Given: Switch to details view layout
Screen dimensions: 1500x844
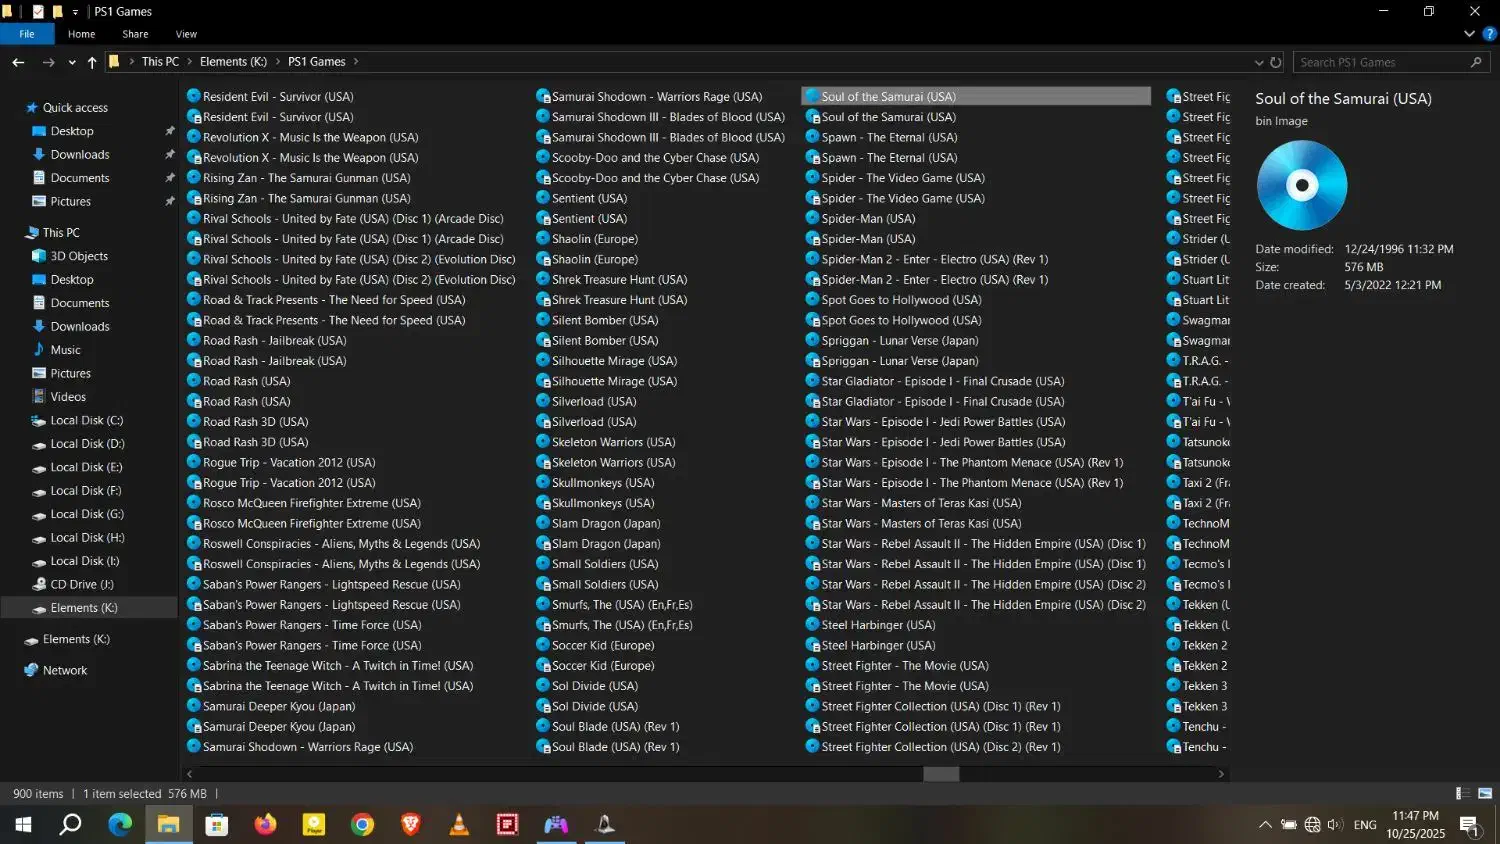Looking at the screenshot, I should click(x=1462, y=794).
